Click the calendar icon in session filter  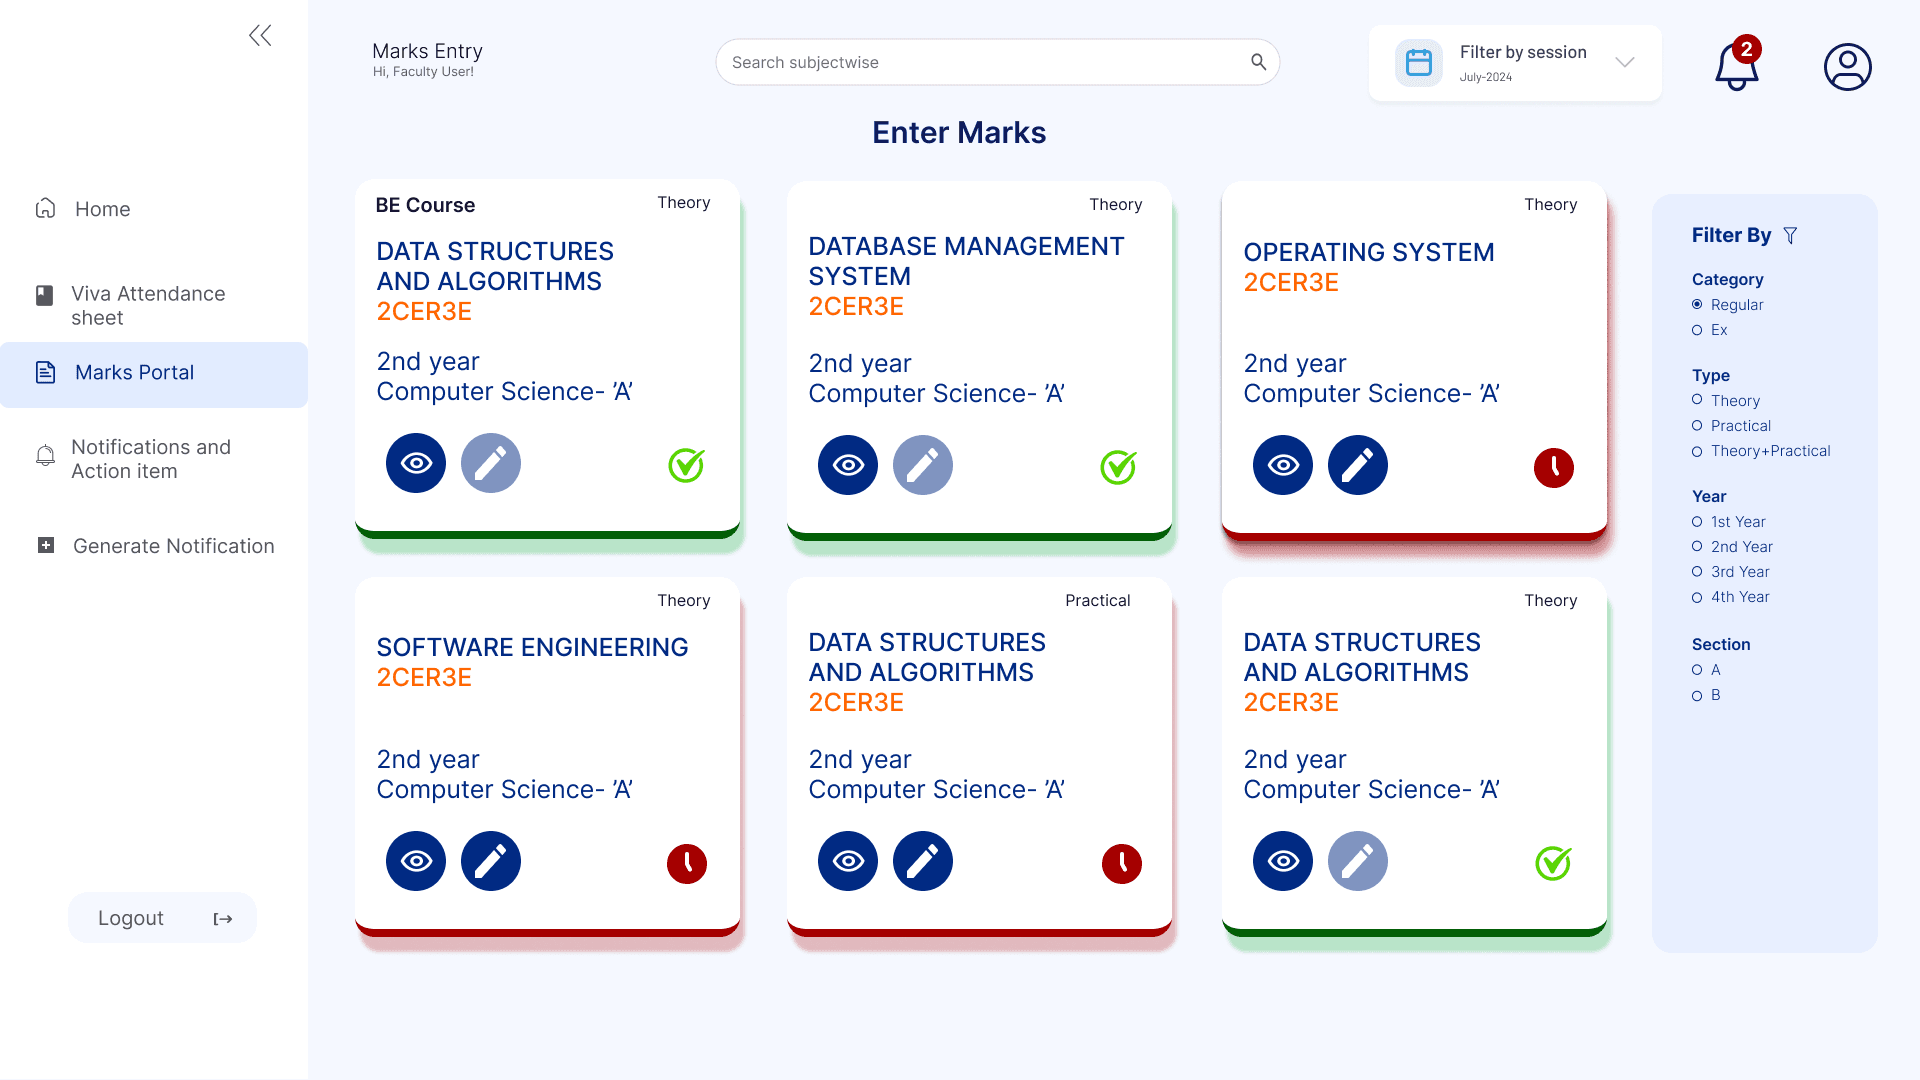[x=1418, y=61]
